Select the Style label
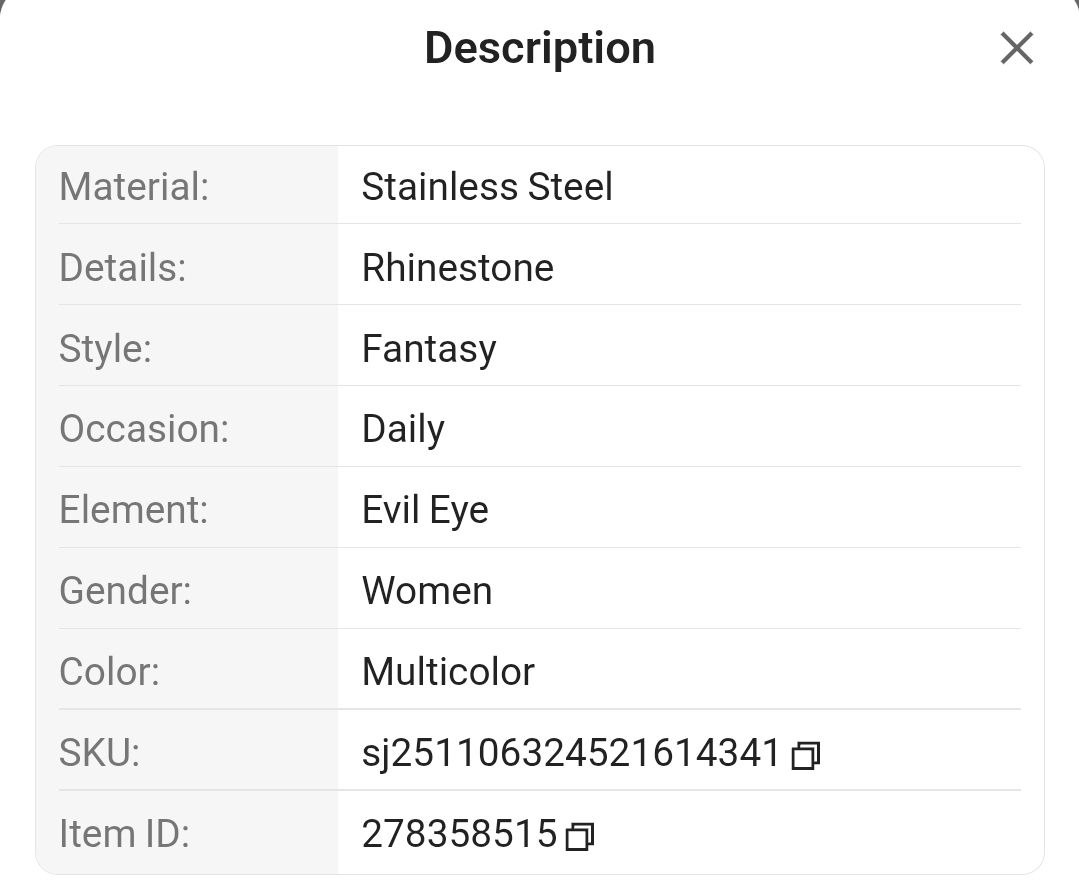Screen dimensions: 1079x888 tap(105, 348)
